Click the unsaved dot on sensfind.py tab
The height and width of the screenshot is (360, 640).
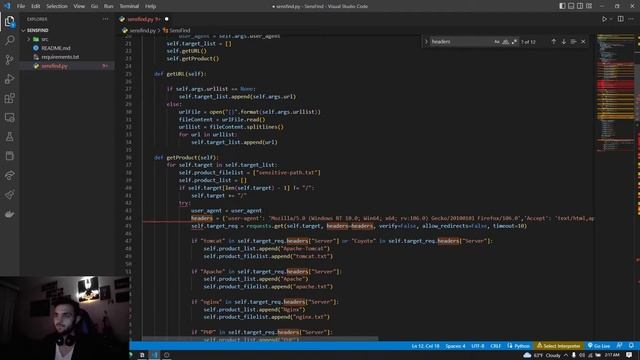pos(167,19)
